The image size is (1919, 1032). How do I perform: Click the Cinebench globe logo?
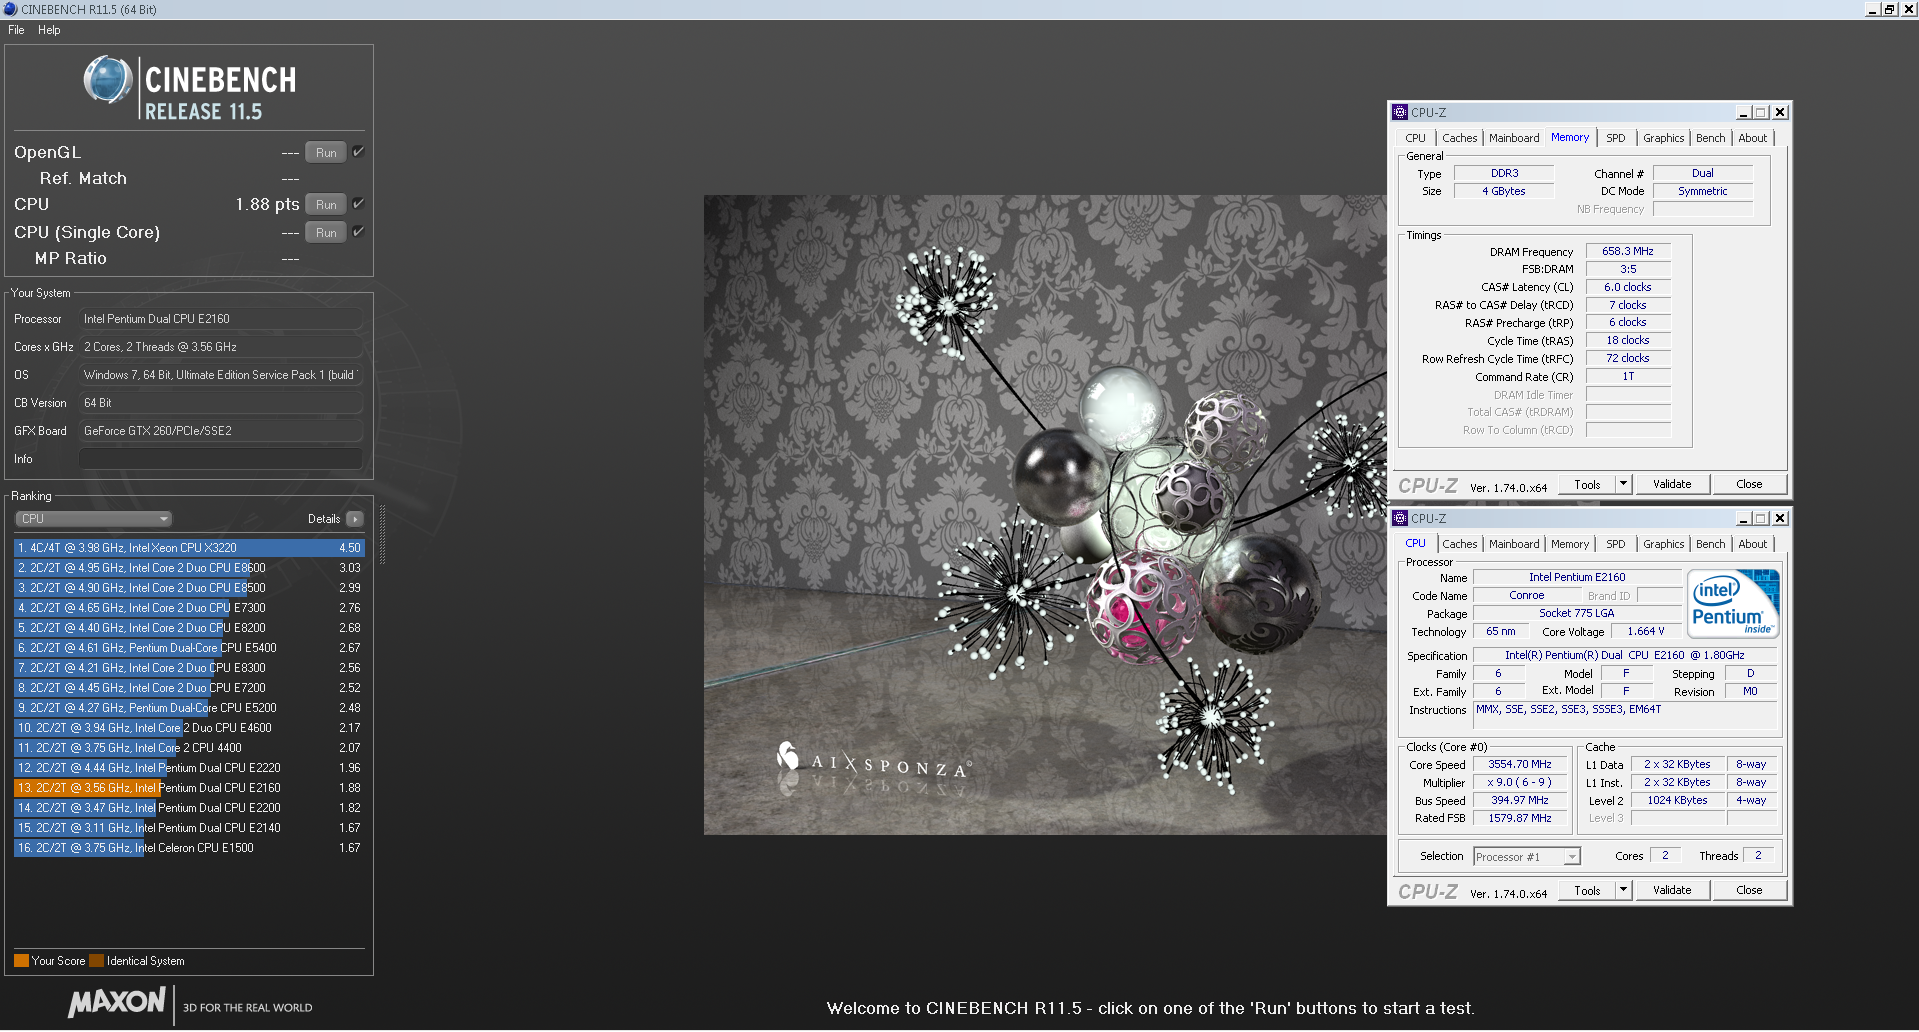pyautogui.click(x=108, y=80)
